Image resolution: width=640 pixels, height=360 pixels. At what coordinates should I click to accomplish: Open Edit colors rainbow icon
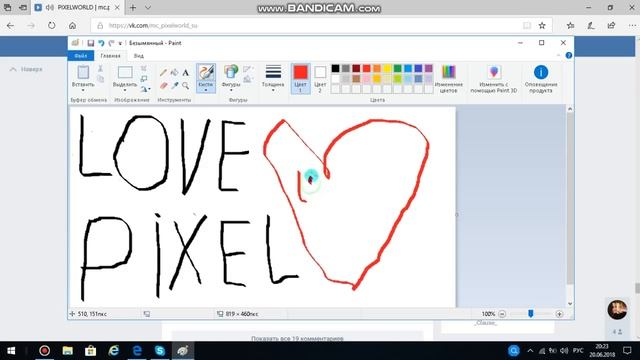tap(448, 72)
